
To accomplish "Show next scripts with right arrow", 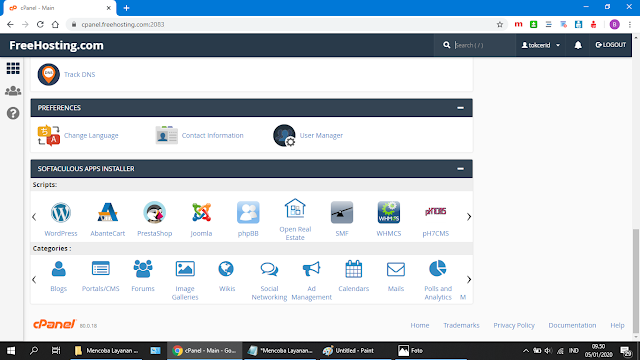I will [x=469, y=217].
